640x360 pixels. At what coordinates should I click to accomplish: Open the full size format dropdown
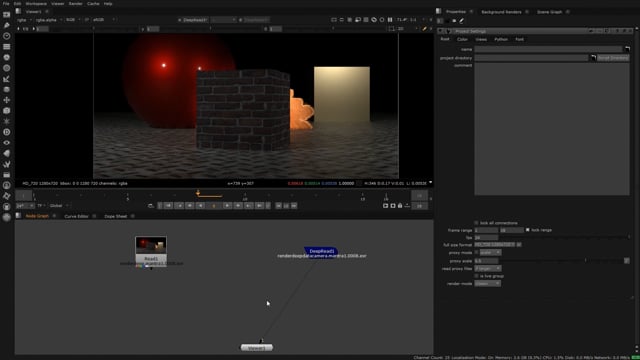(495, 244)
